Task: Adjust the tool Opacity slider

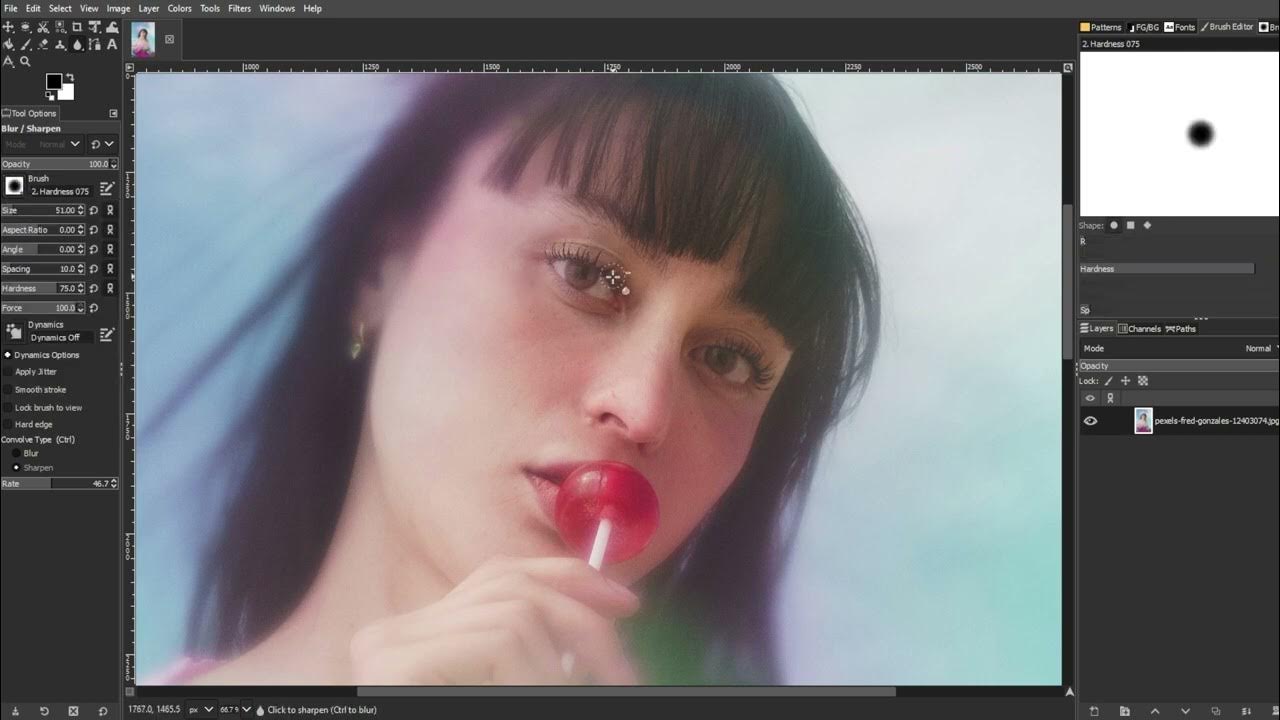Action: pyautogui.click(x=59, y=164)
